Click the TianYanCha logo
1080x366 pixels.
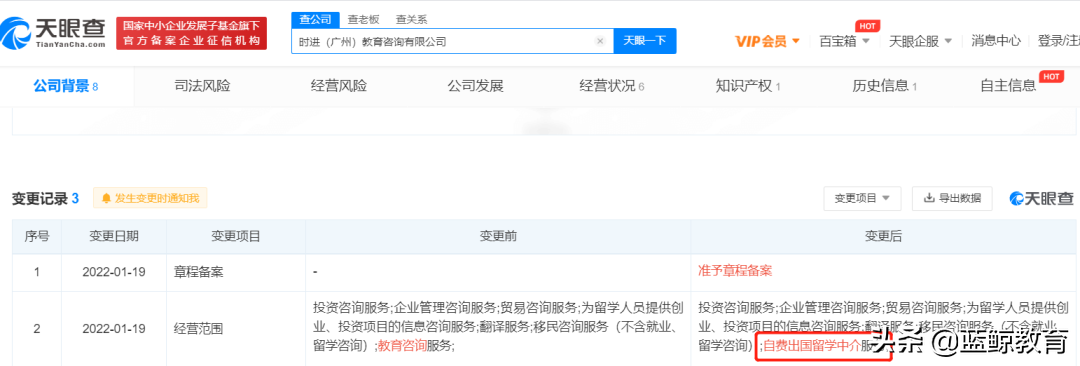(53, 32)
